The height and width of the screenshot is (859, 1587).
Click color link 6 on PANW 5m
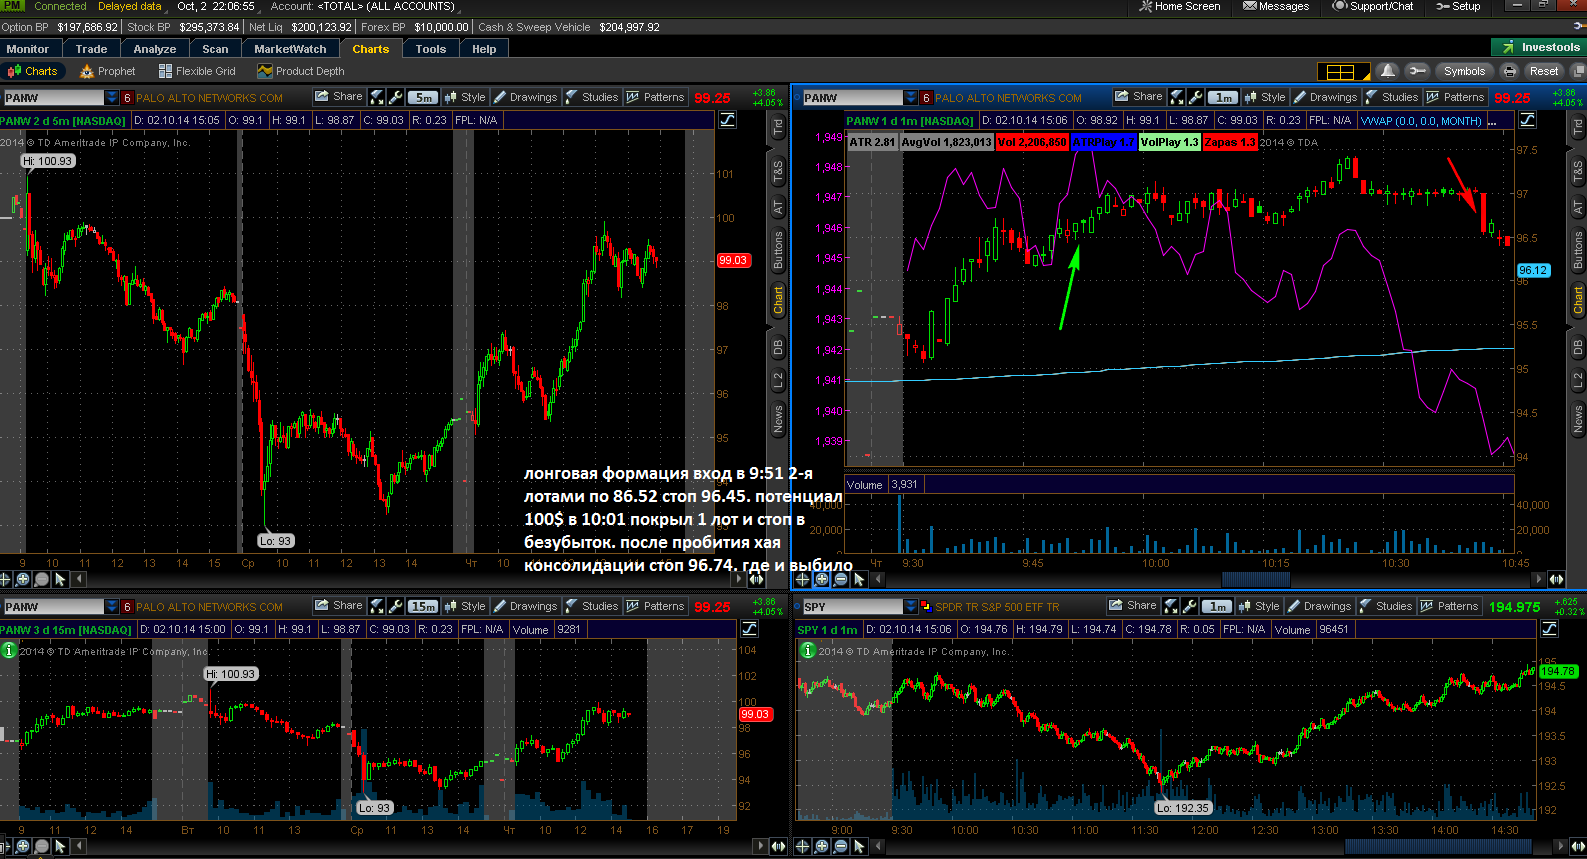127,97
